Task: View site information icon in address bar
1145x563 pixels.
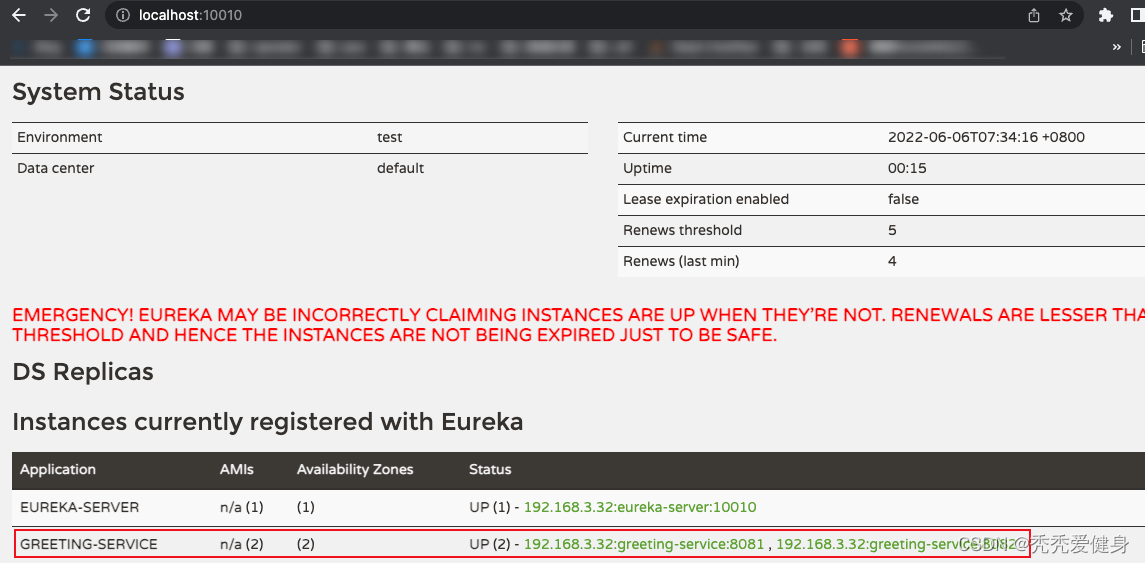Action: pos(123,15)
